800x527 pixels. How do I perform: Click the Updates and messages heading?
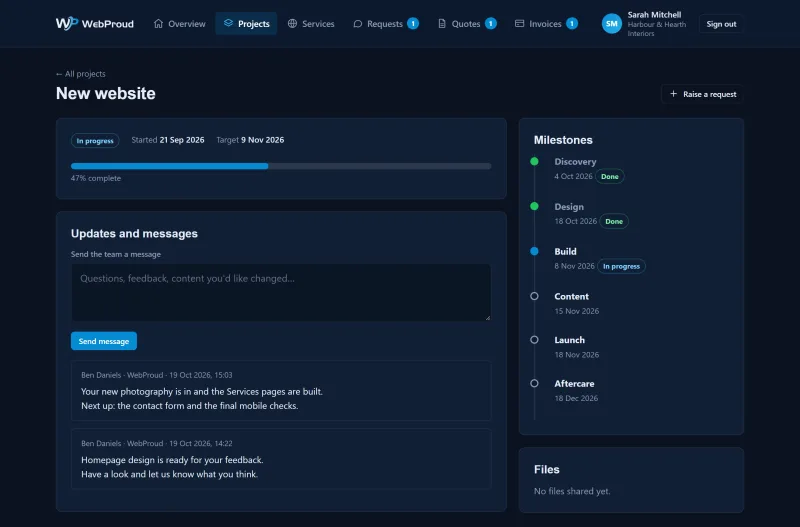134,233
